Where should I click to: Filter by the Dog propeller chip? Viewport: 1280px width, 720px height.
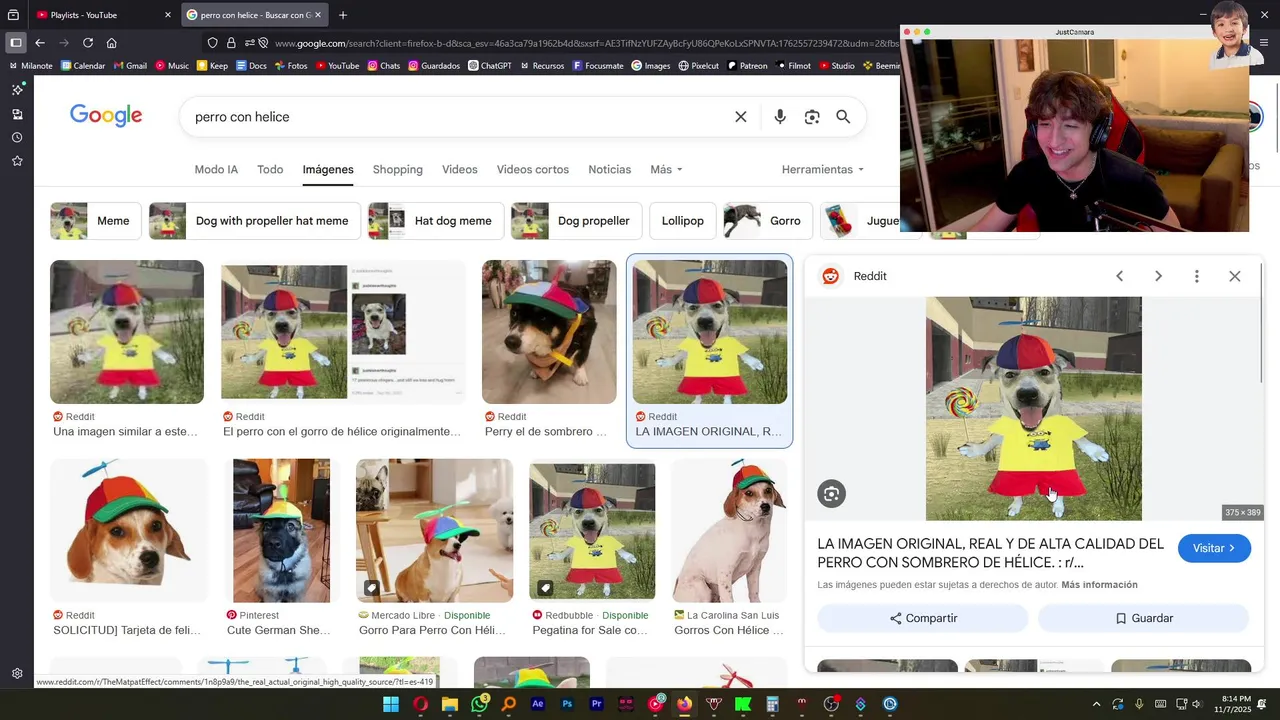tap(576, 221)
